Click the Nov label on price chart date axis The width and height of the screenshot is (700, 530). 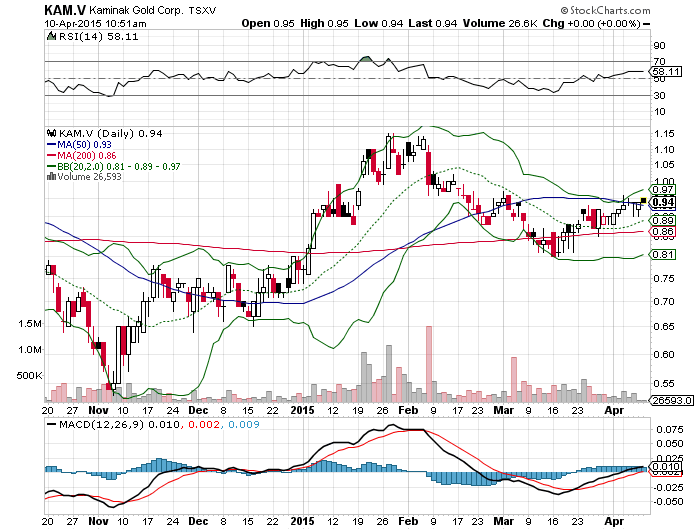pos(98,410)
